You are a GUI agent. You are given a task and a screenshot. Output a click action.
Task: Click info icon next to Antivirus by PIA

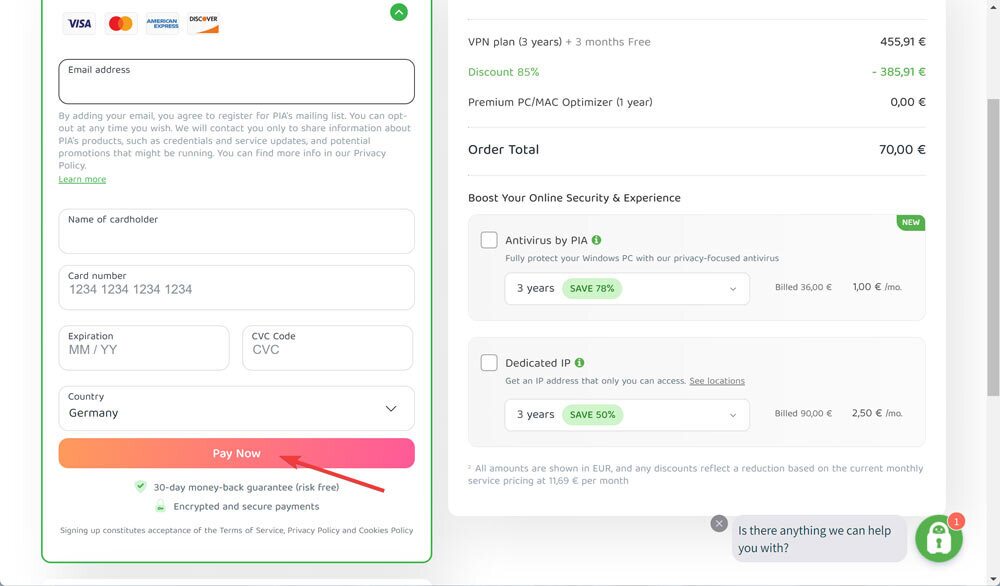pos(597,240)
